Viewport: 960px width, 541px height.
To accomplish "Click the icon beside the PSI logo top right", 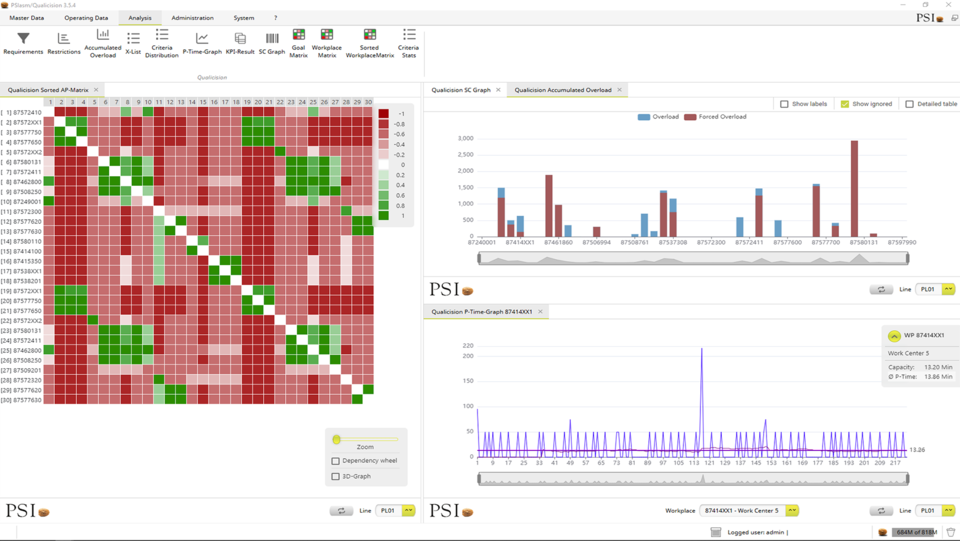I will (954, 18).
